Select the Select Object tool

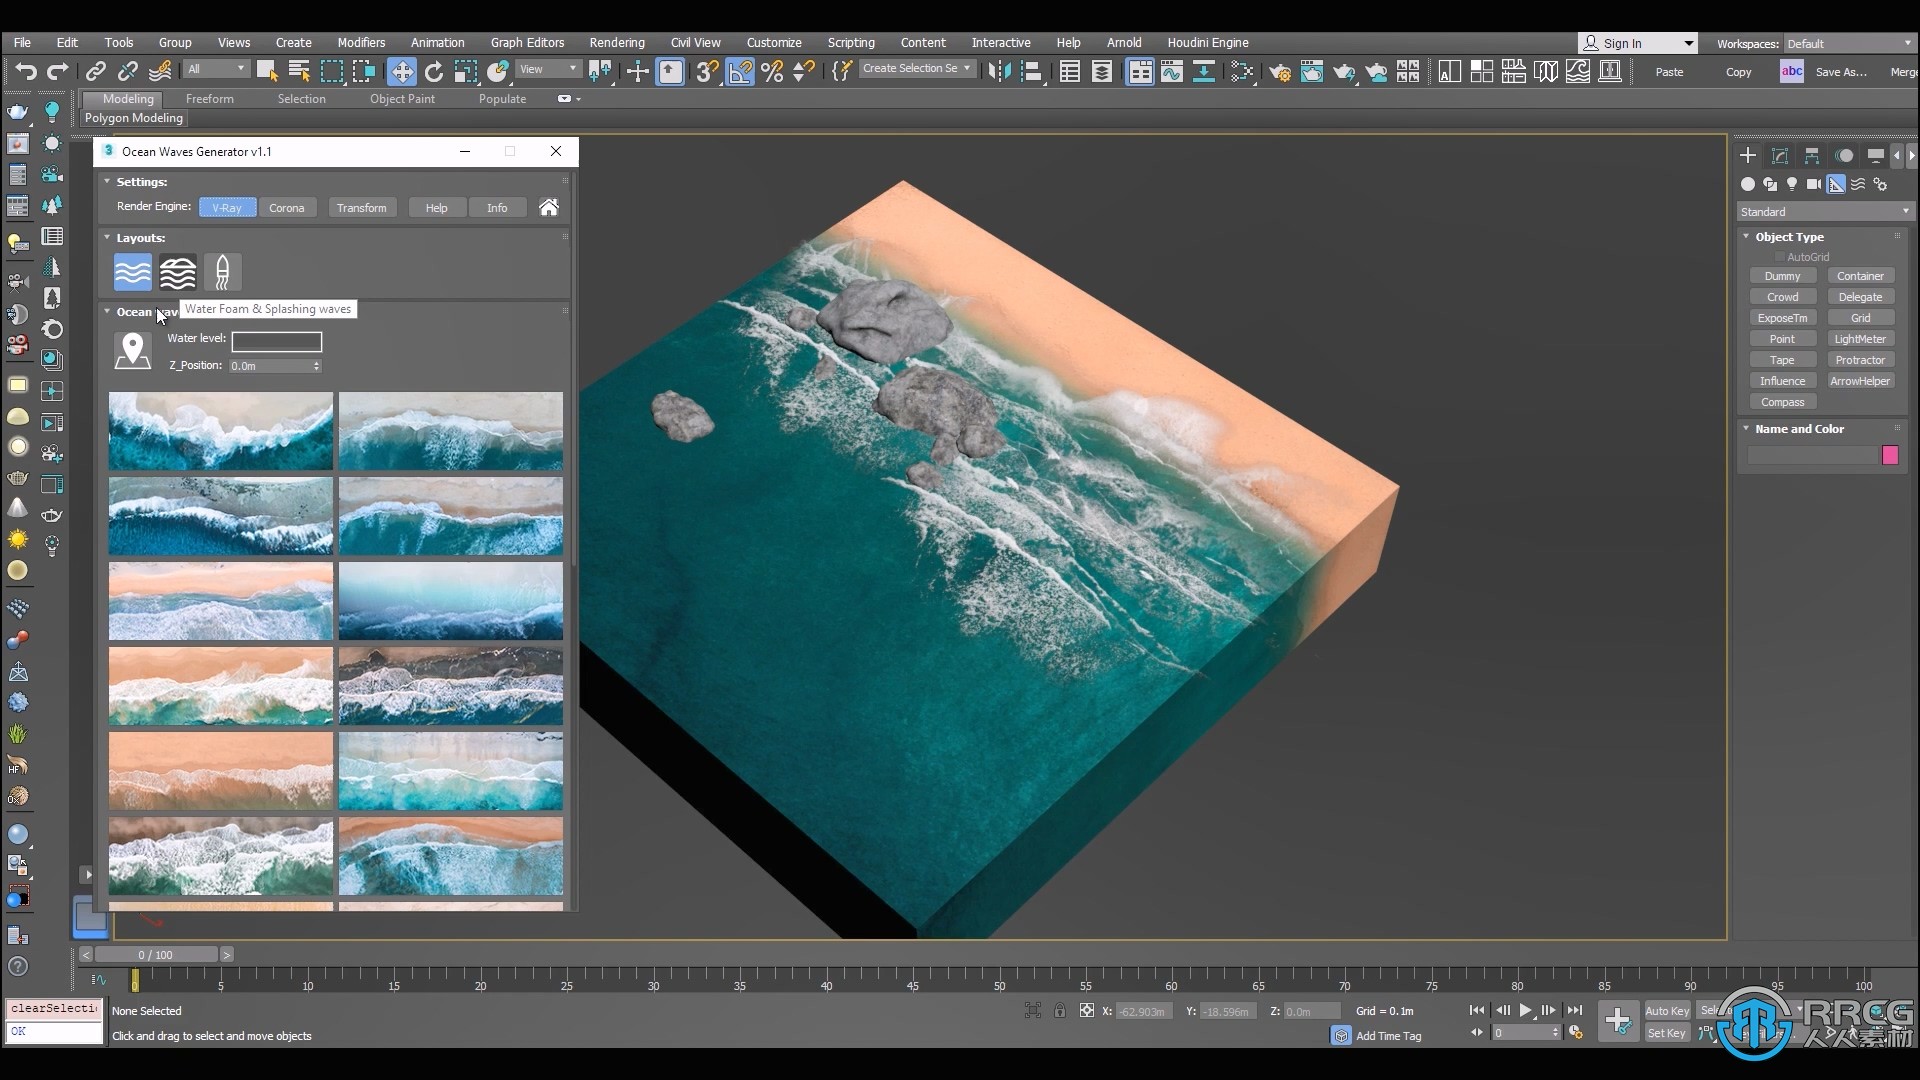[266, 71]
